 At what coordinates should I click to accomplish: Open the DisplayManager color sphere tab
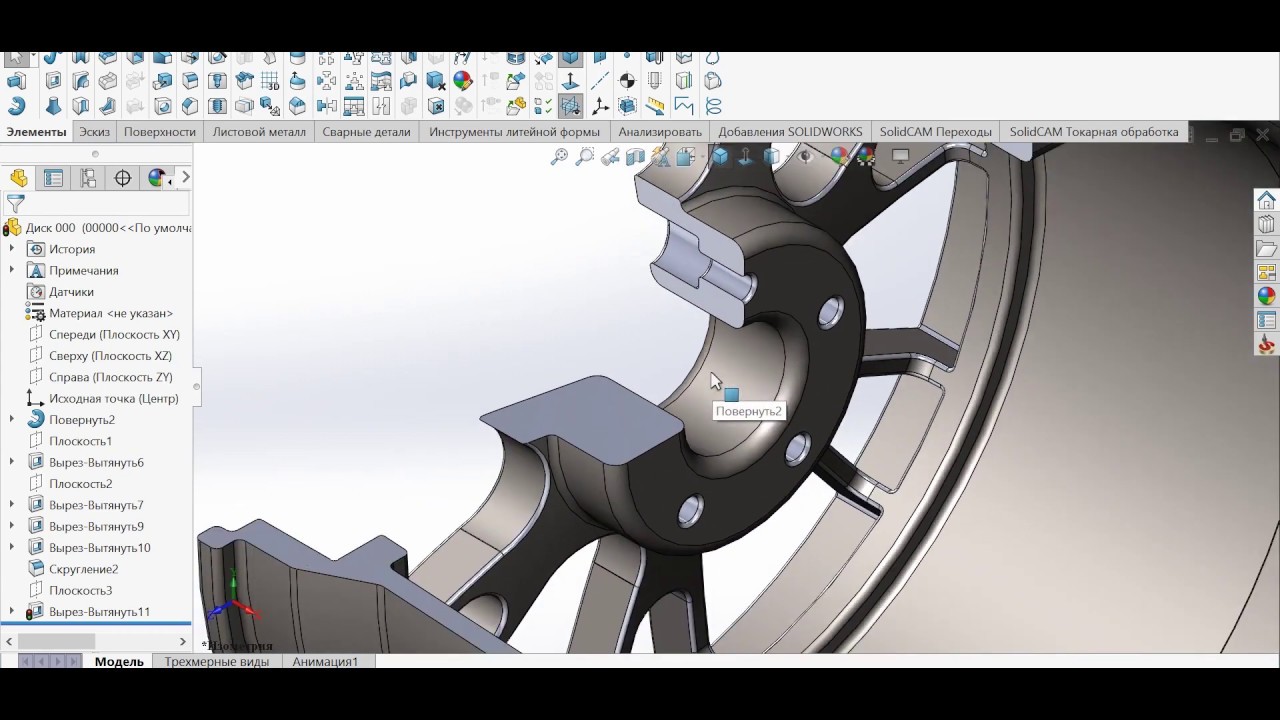click(x=156, y=178)
